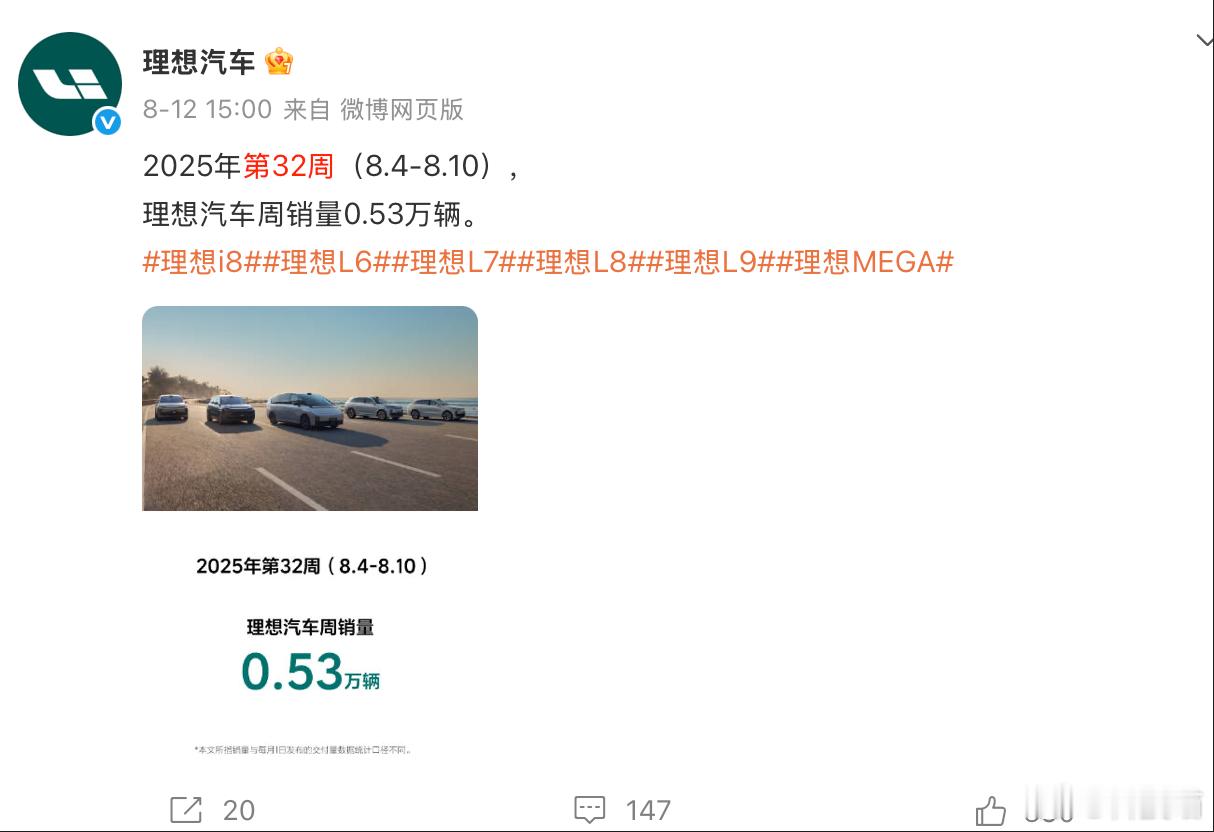Enlarge the car lineup road photo
Viewport: 1214px width, 832px height.
(310, 408)
